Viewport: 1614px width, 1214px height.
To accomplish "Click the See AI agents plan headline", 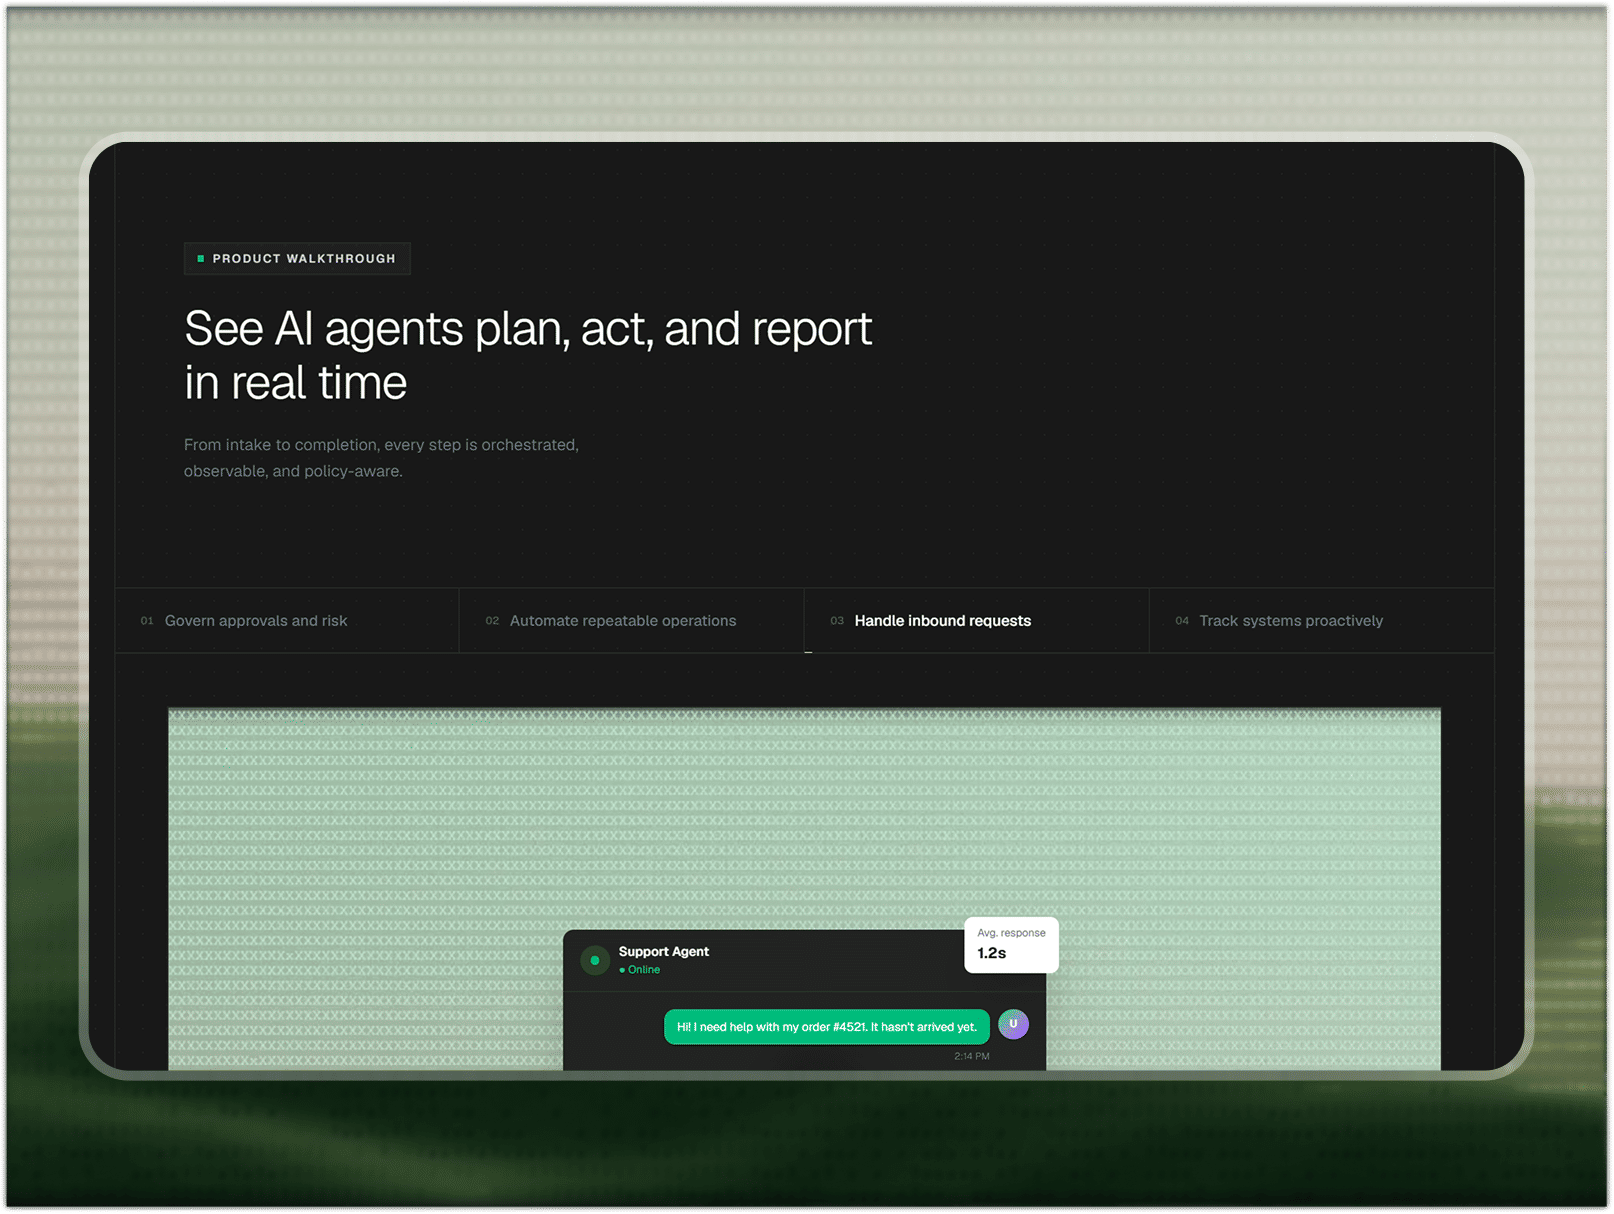I will [528, 356].
